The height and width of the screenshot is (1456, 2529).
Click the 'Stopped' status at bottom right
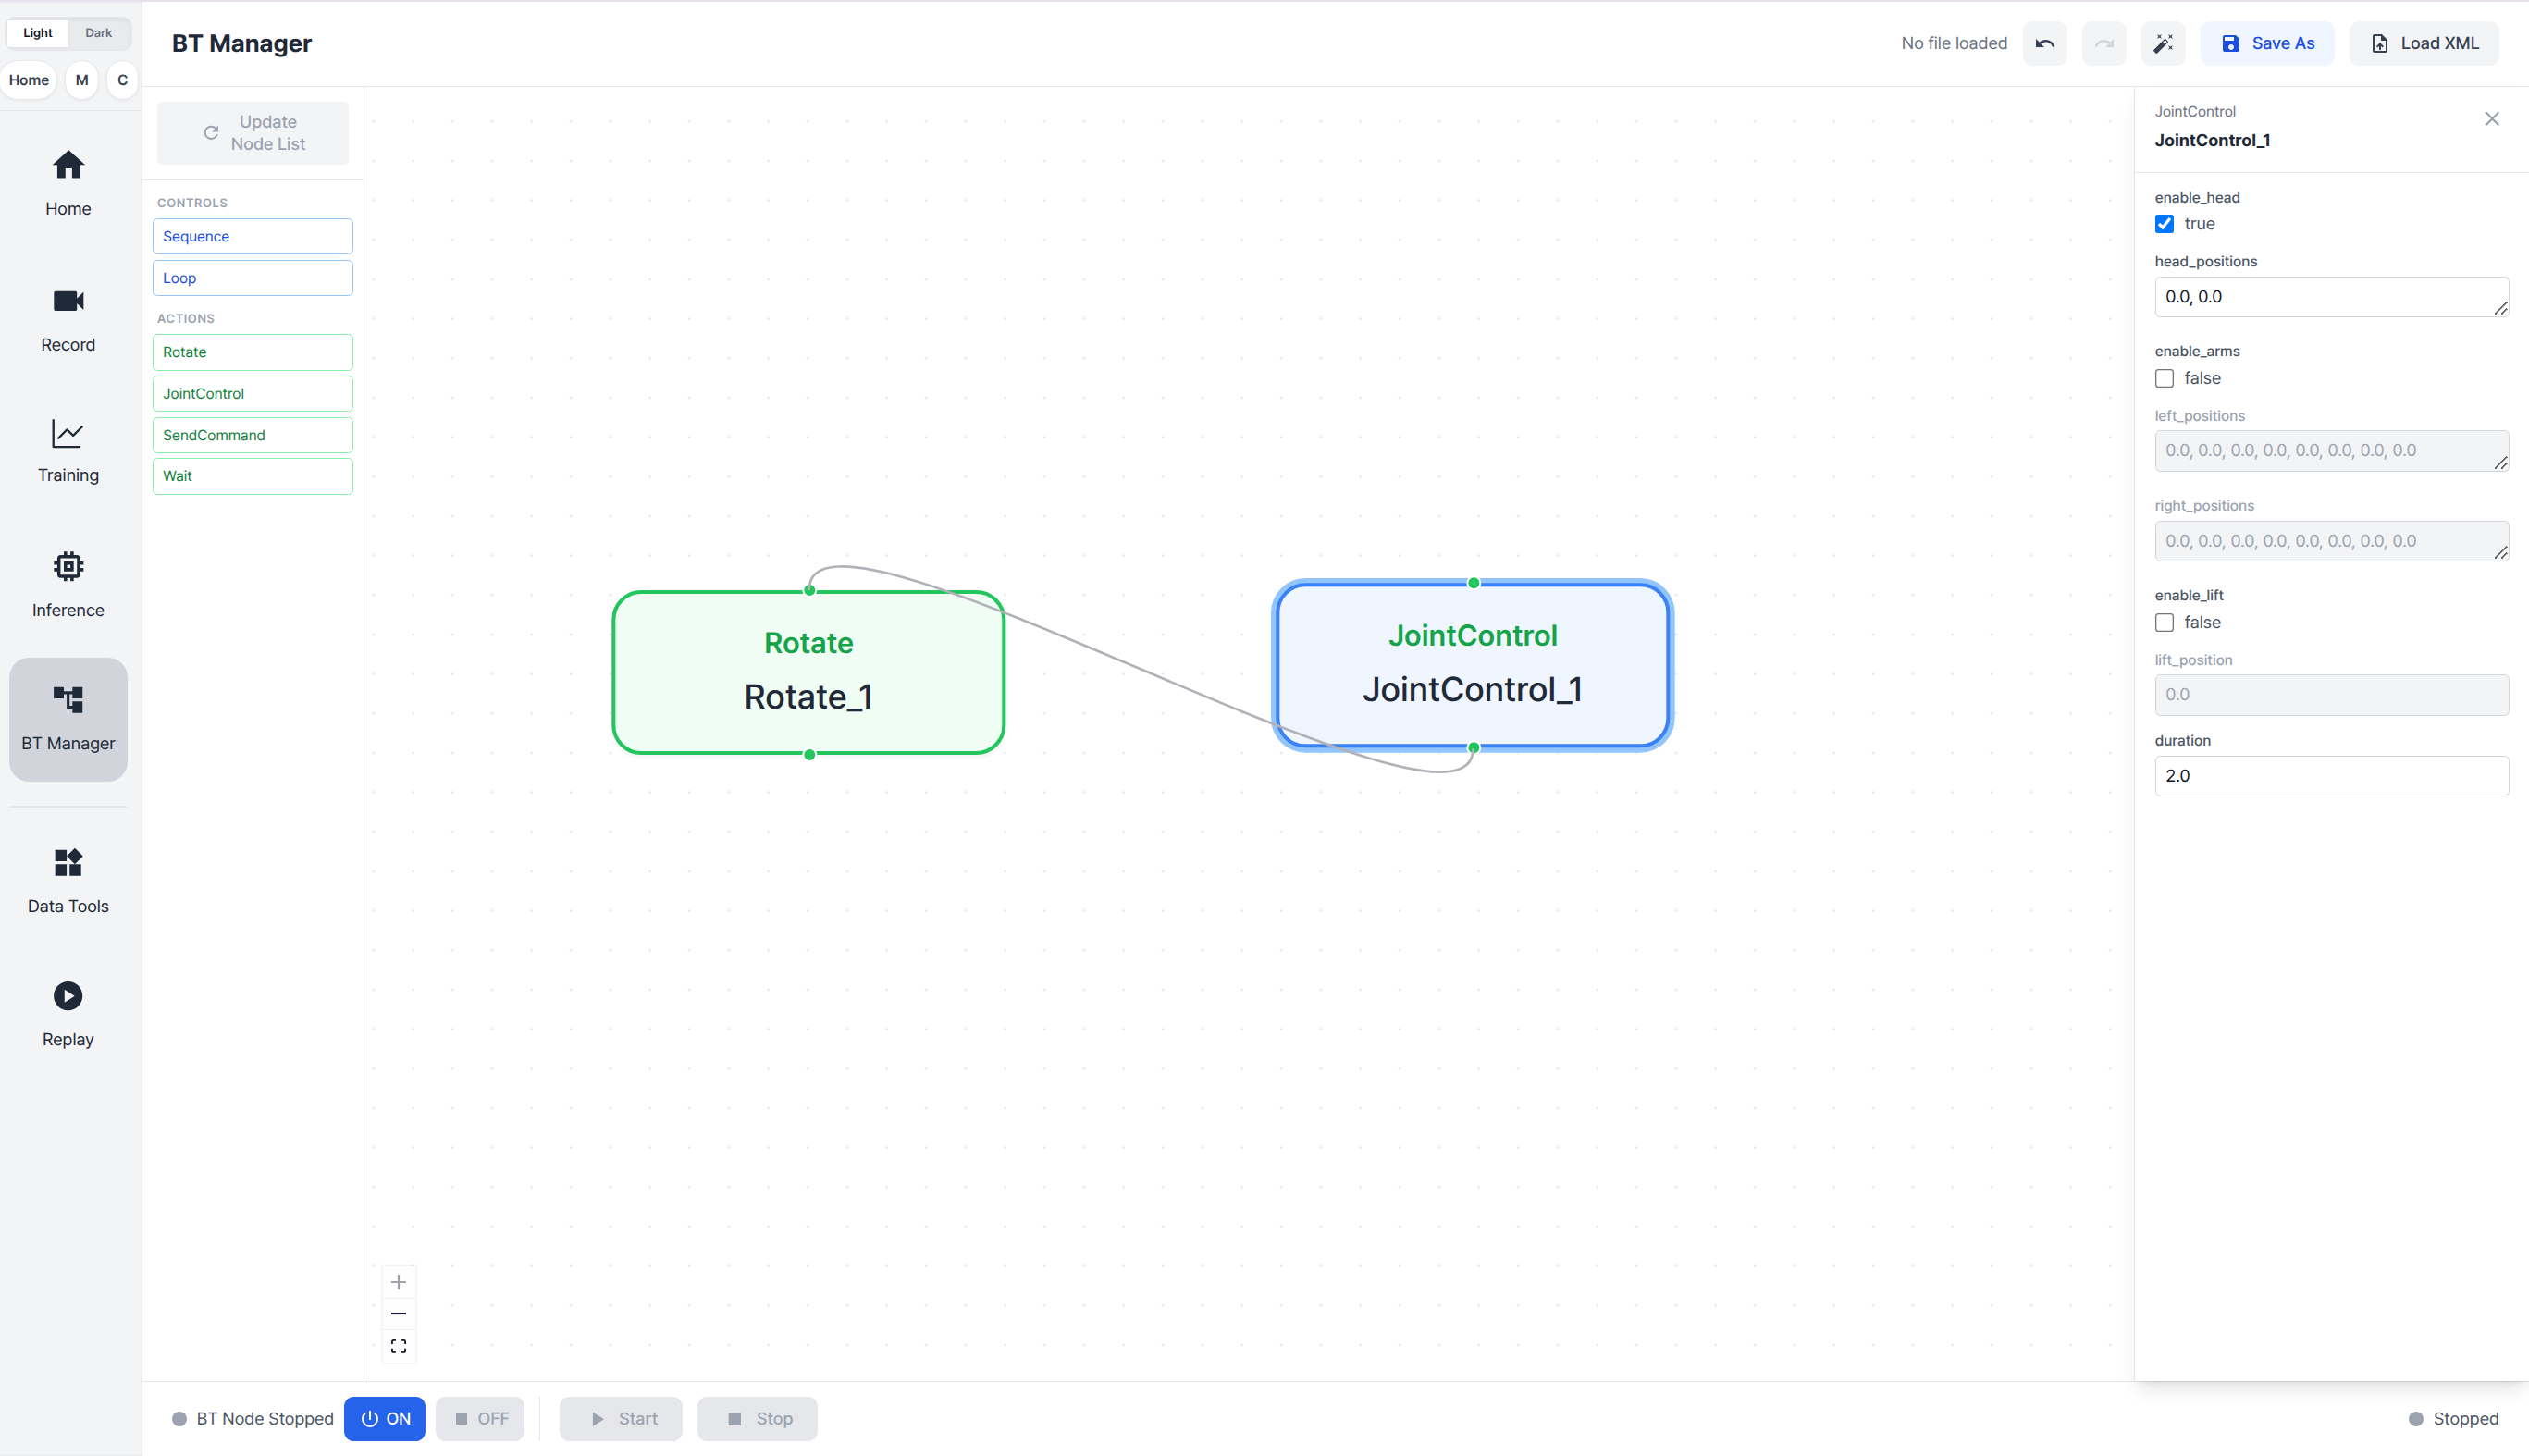pos(2465,1418)
